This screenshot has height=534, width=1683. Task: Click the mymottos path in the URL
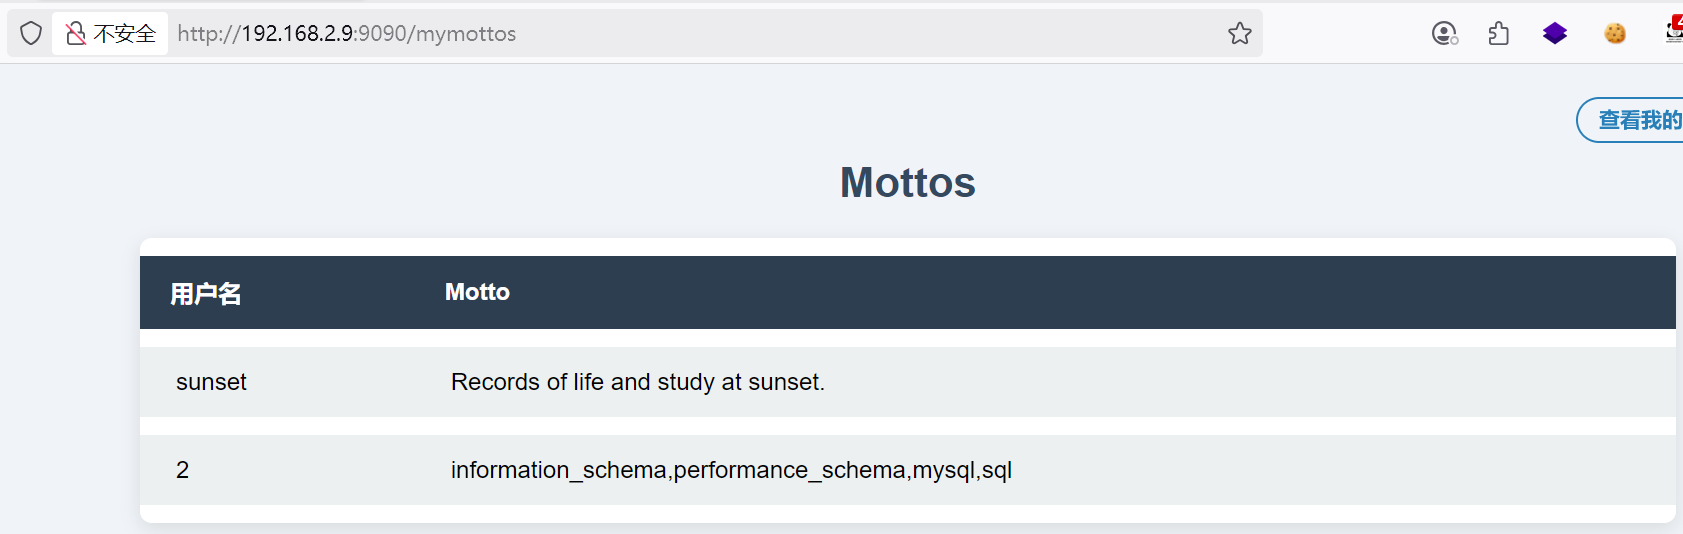click(x=466, y=34)
